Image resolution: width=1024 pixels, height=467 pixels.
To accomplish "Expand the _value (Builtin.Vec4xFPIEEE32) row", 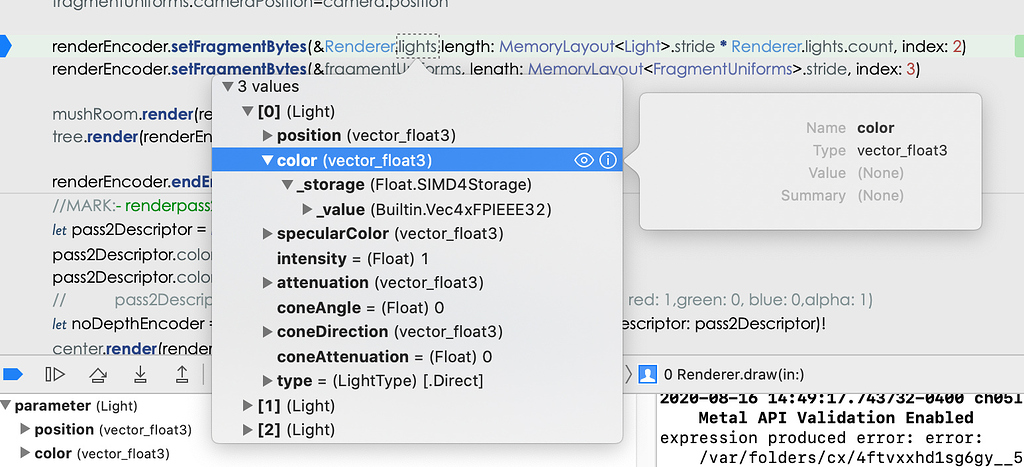I will click(307, 209).
